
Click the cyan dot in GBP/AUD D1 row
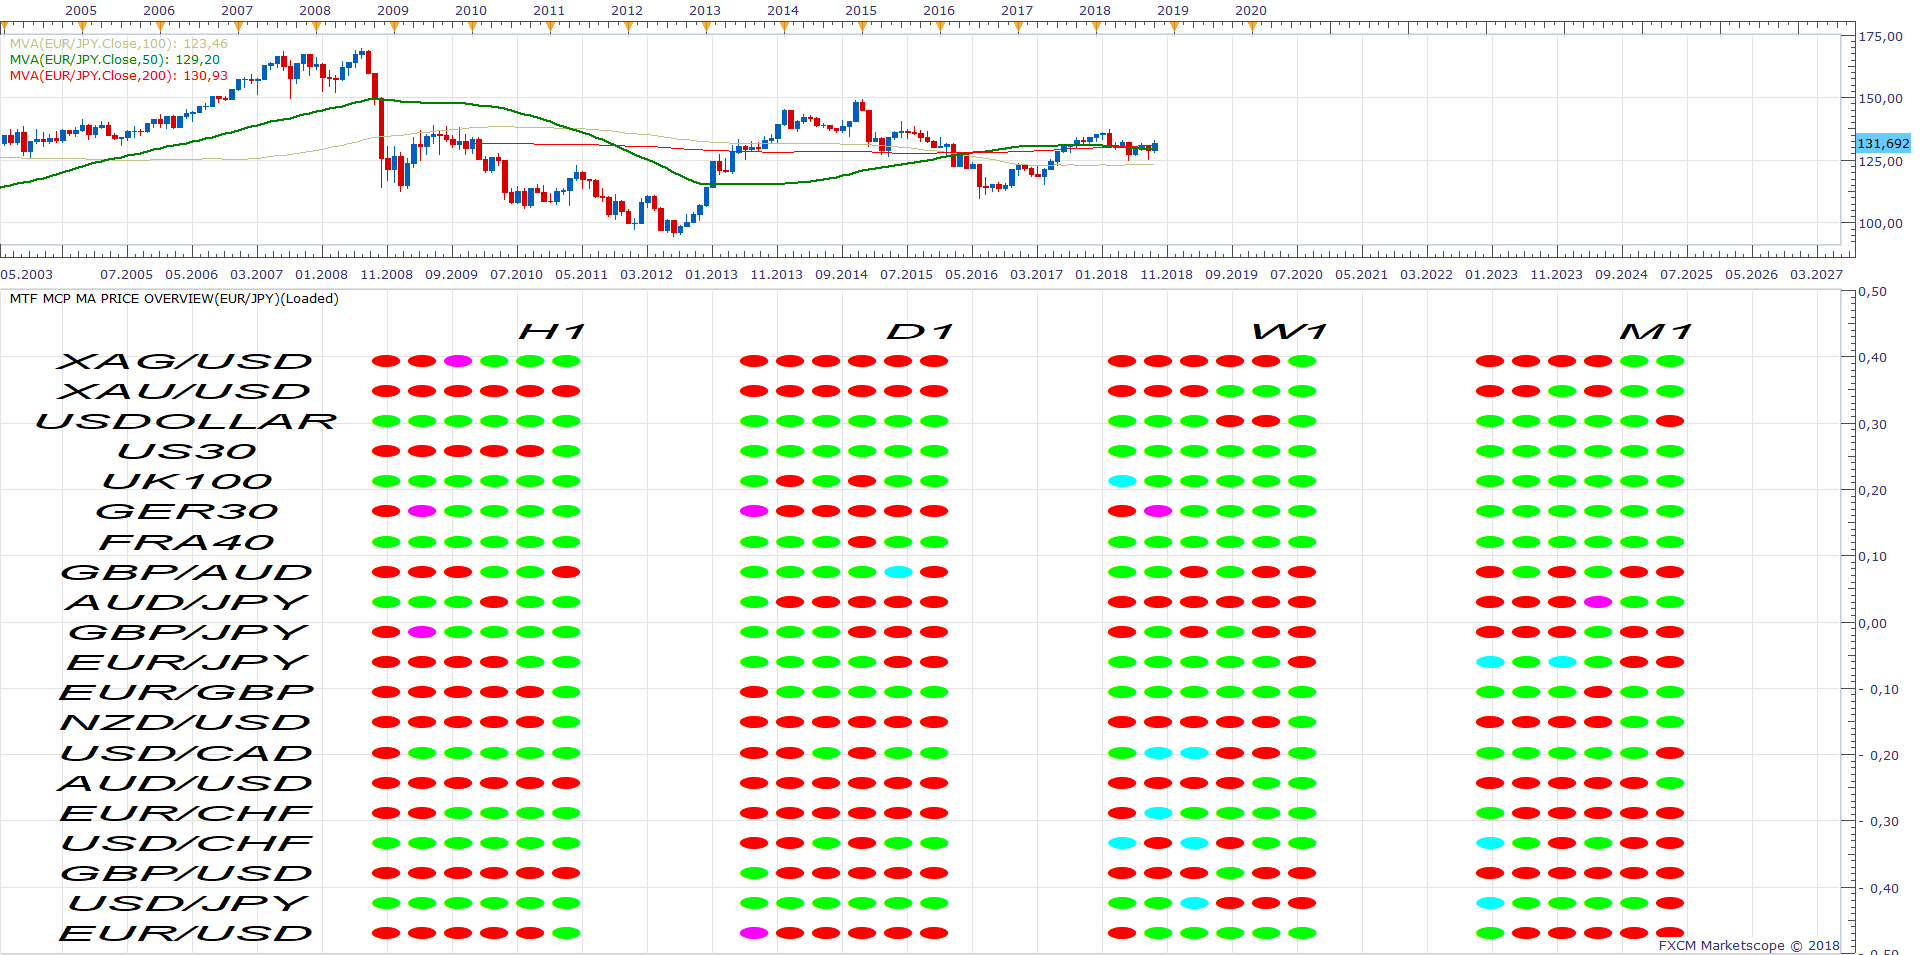(898, 572)
